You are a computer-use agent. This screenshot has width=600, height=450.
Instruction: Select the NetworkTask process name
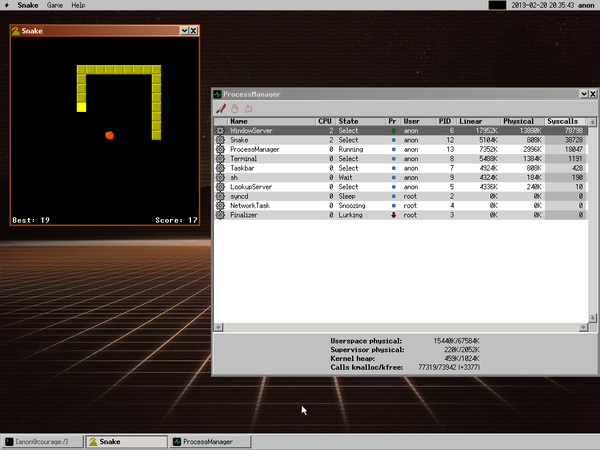(249, 205)
